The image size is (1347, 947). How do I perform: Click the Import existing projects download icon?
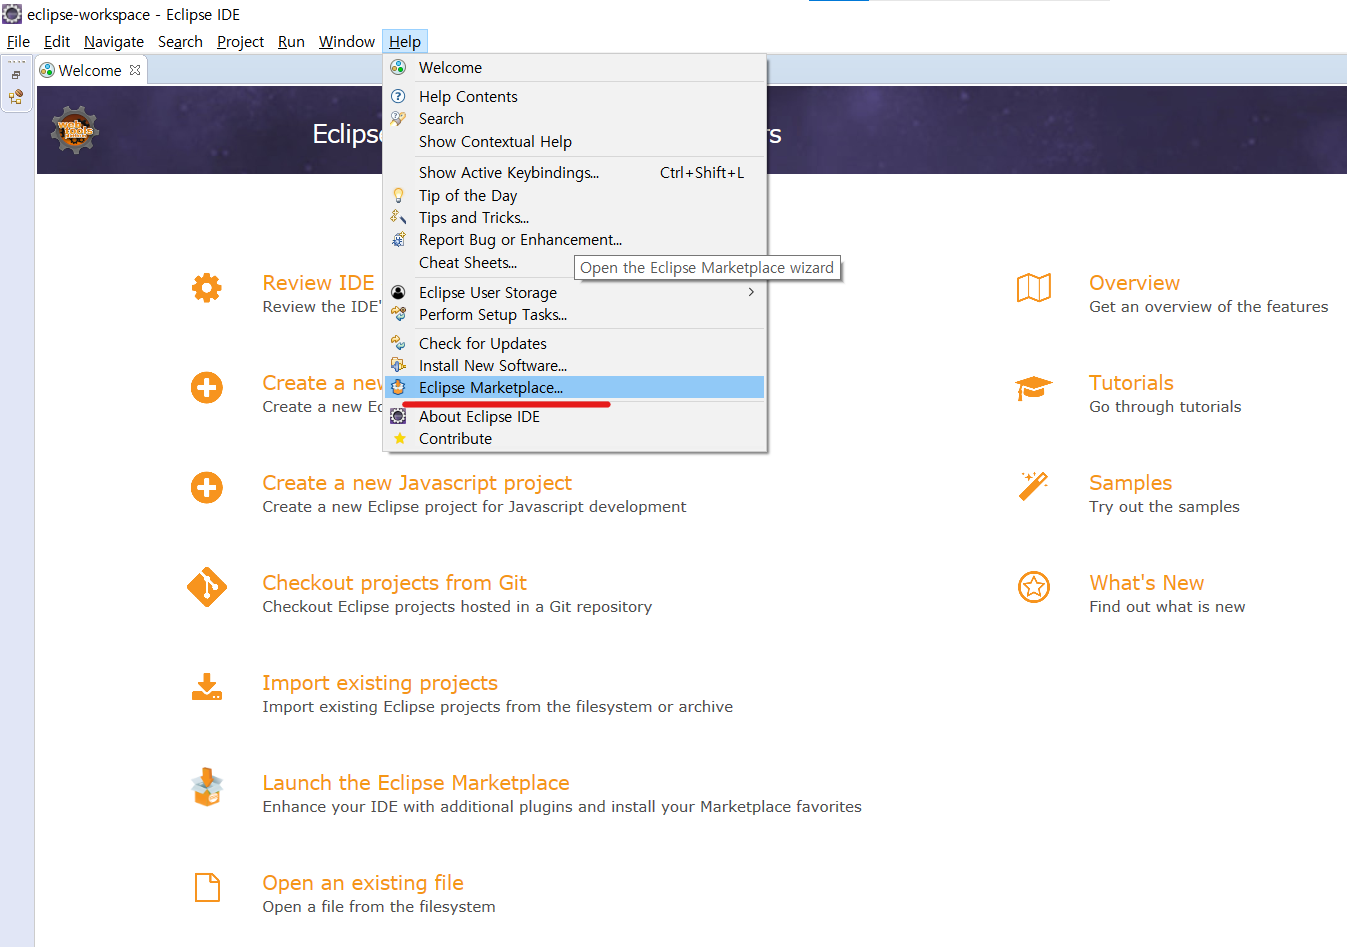(x=207, y=687)
